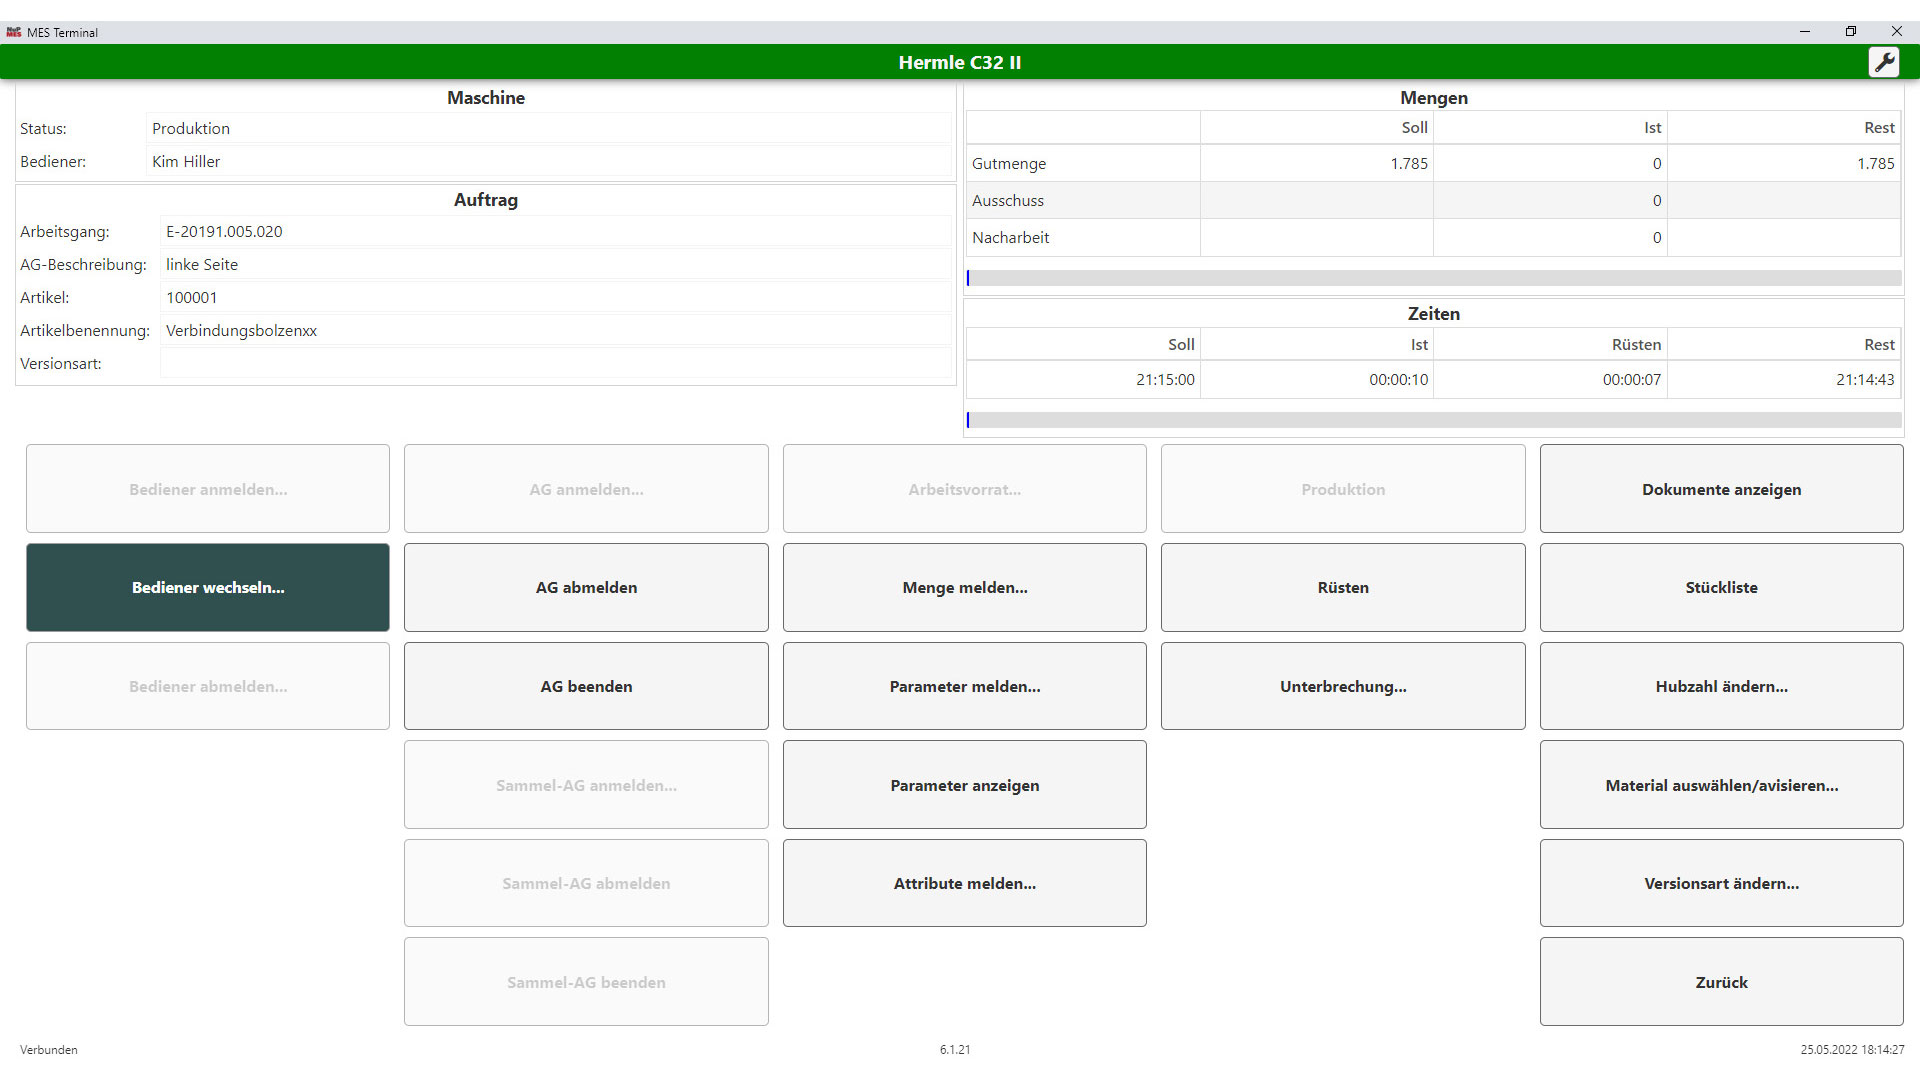Show Parameter anzeigen
Viewport: 1920px width, 1080px height.
[964, 785]
